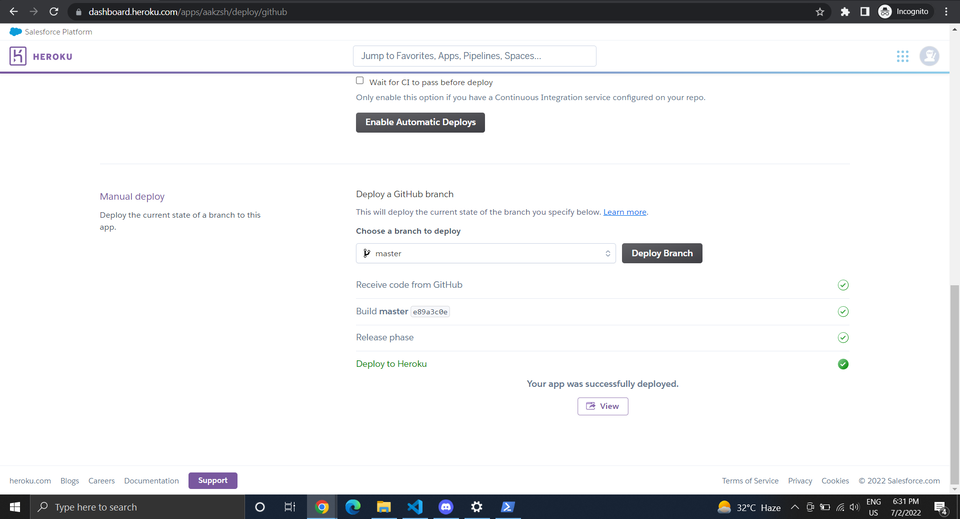This screenshot has width=960, height=519.
Task: Open the Windows Start menu
Action: [15, 507]
